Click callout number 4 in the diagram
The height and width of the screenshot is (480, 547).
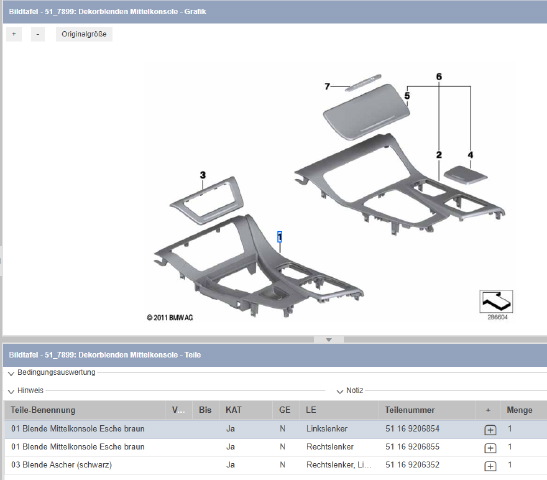[470, 155]
